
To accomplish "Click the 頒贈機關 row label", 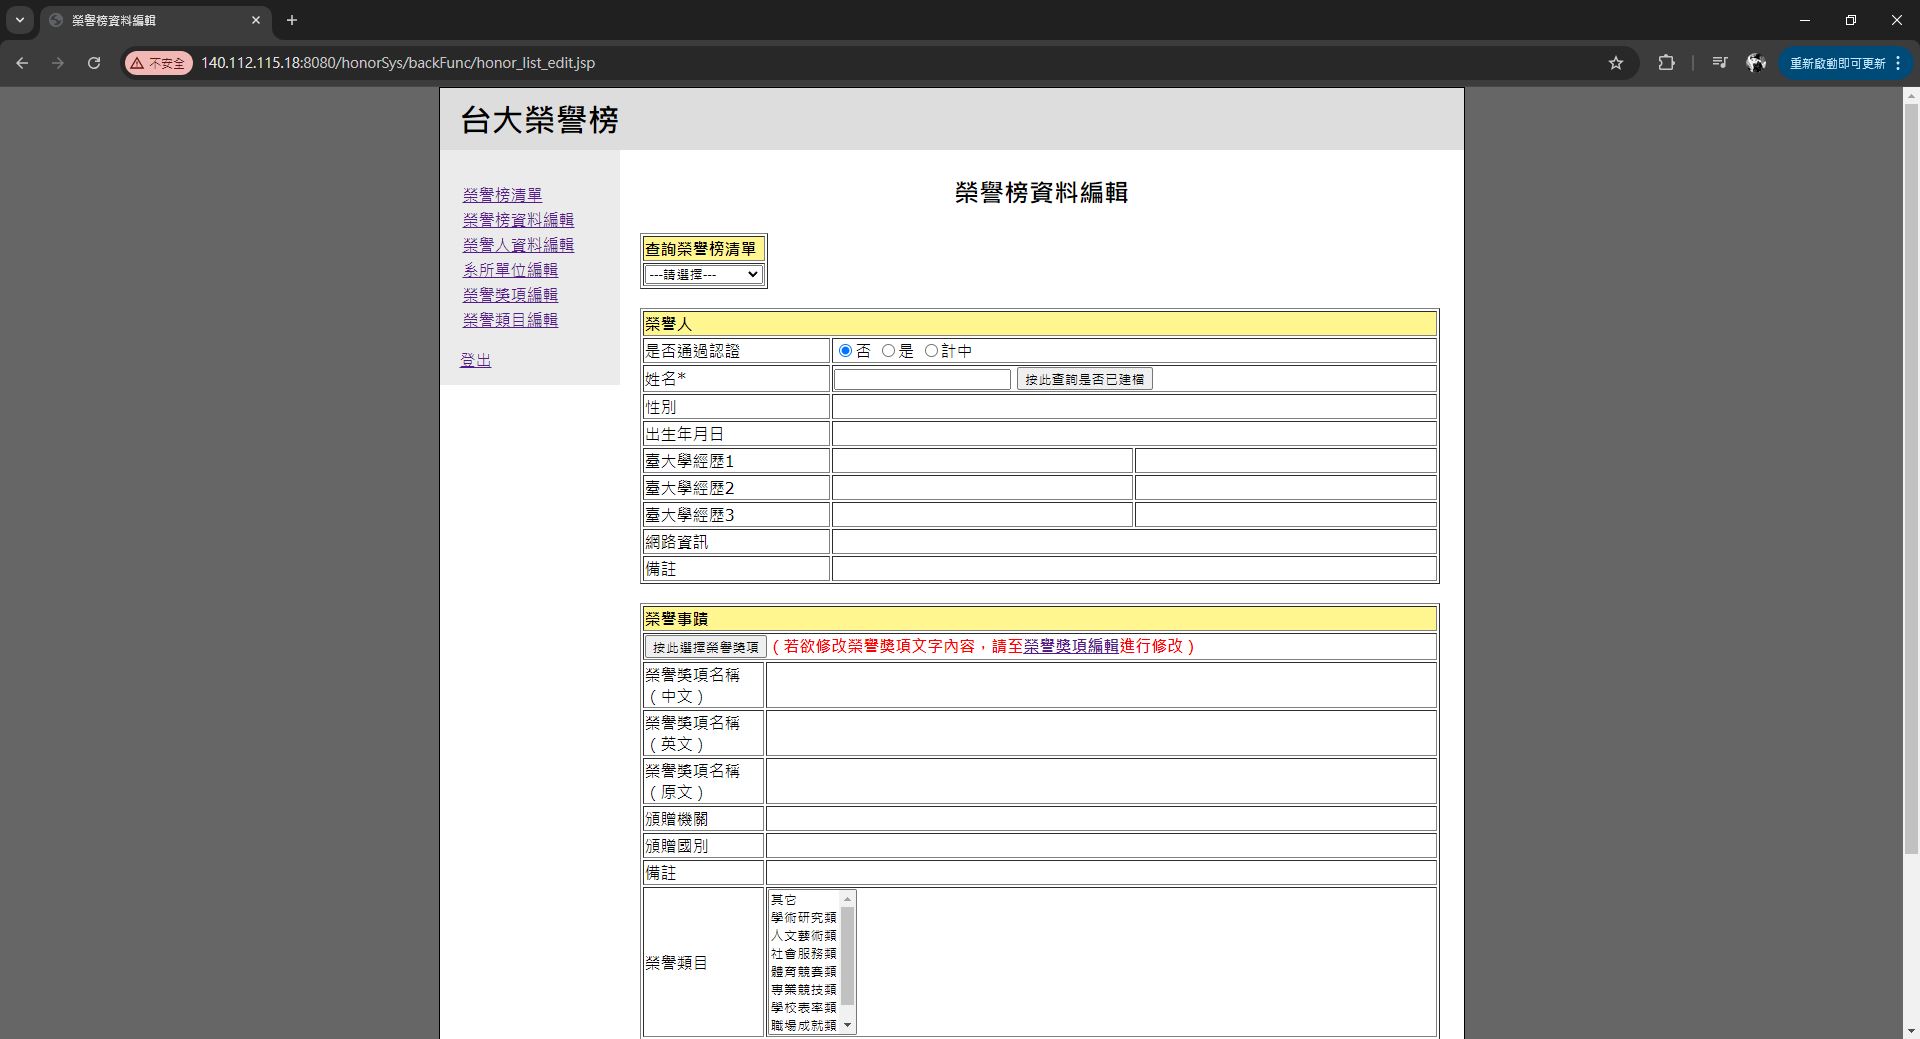I will click(x=677, y=819).
